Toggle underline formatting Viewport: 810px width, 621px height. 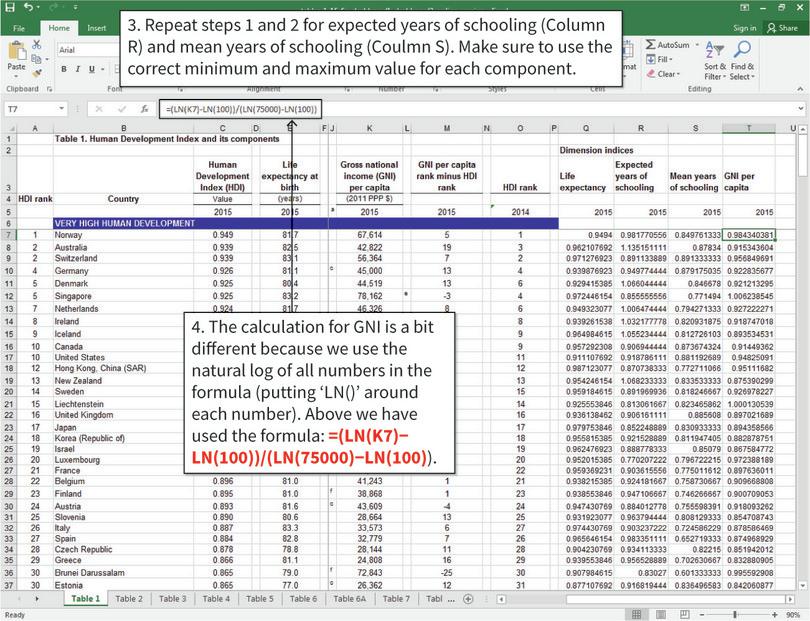pyautogui.click(x=91, y=69)
